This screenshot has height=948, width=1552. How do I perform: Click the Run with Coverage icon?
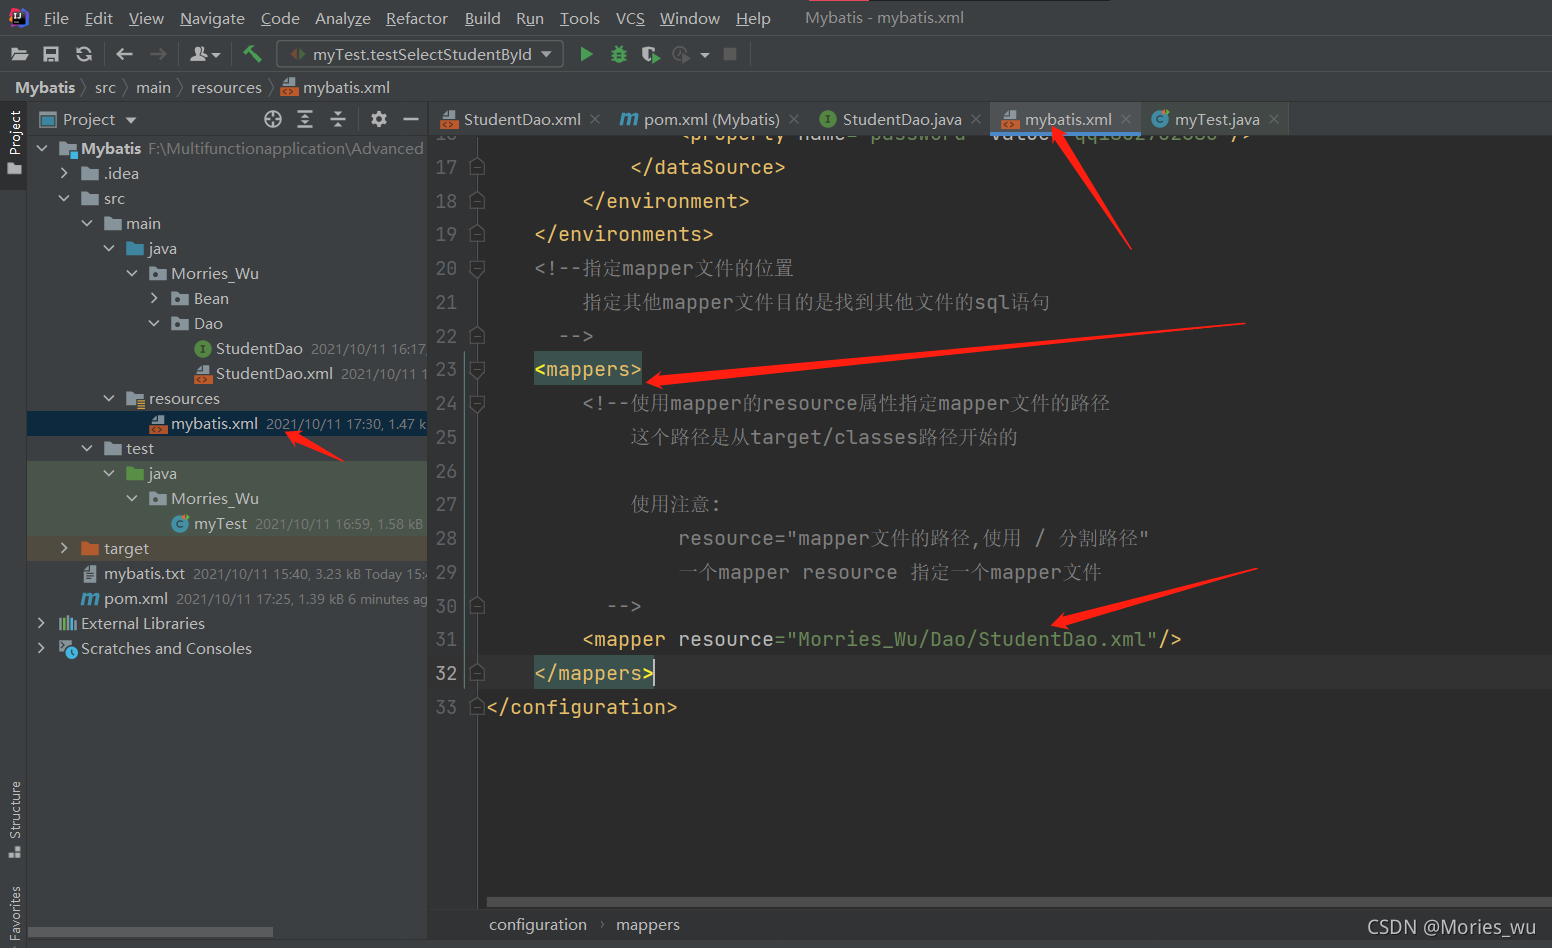[x=650, y=54]
